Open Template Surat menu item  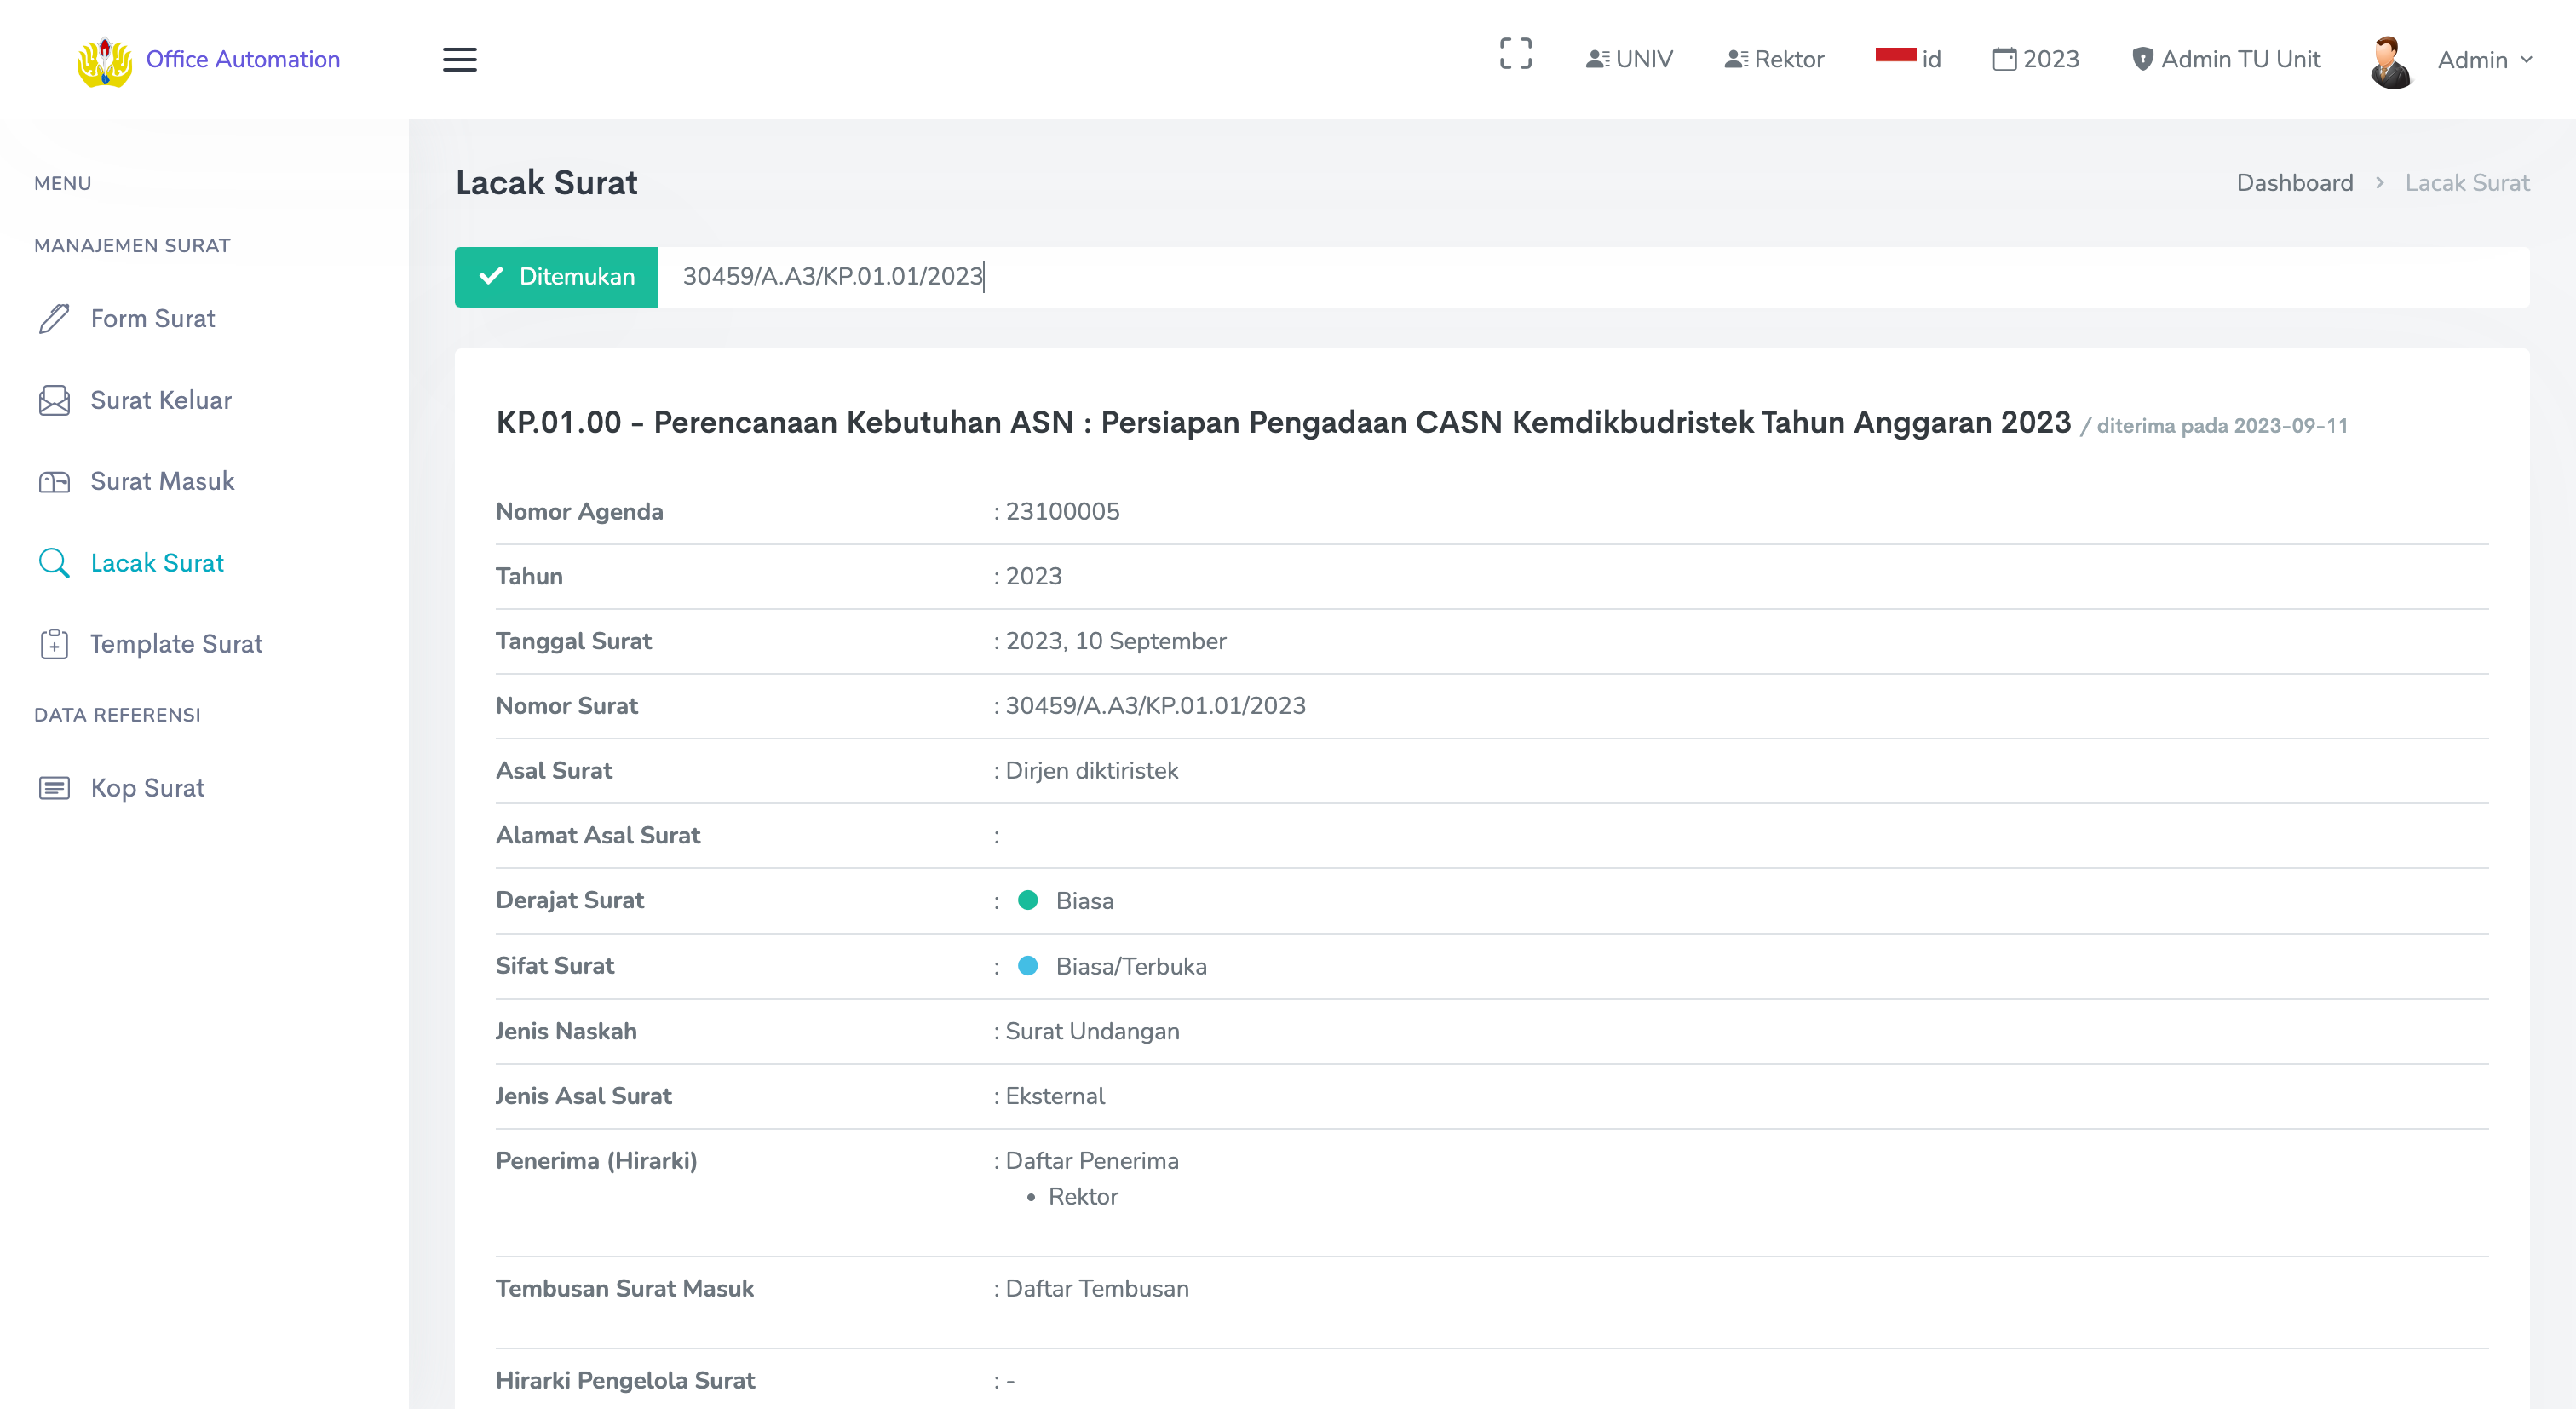pos(176,644)
